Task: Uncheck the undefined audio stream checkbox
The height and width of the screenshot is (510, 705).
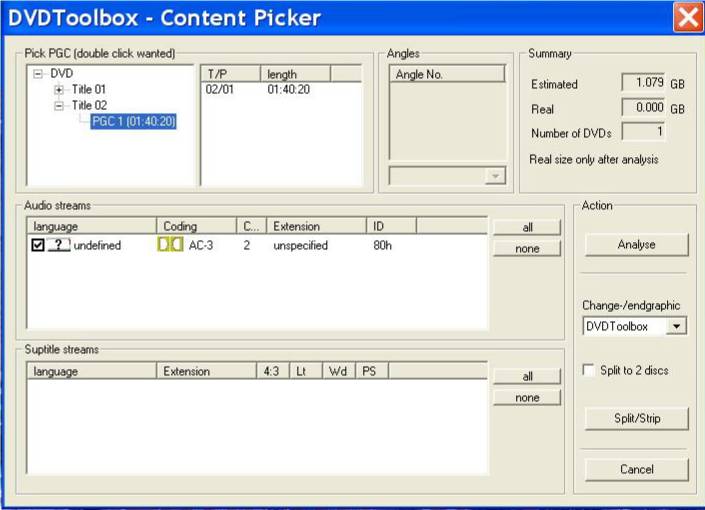Action: (38, 245)
